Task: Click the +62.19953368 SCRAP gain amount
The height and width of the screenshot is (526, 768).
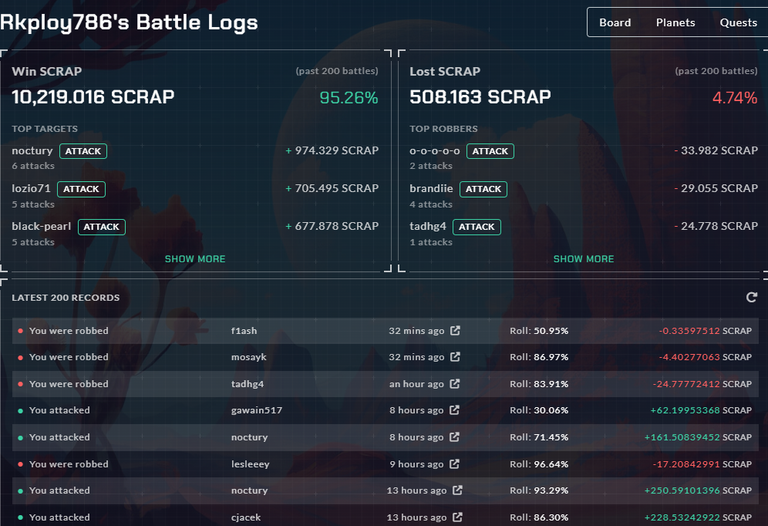Action: pos(701,410)
